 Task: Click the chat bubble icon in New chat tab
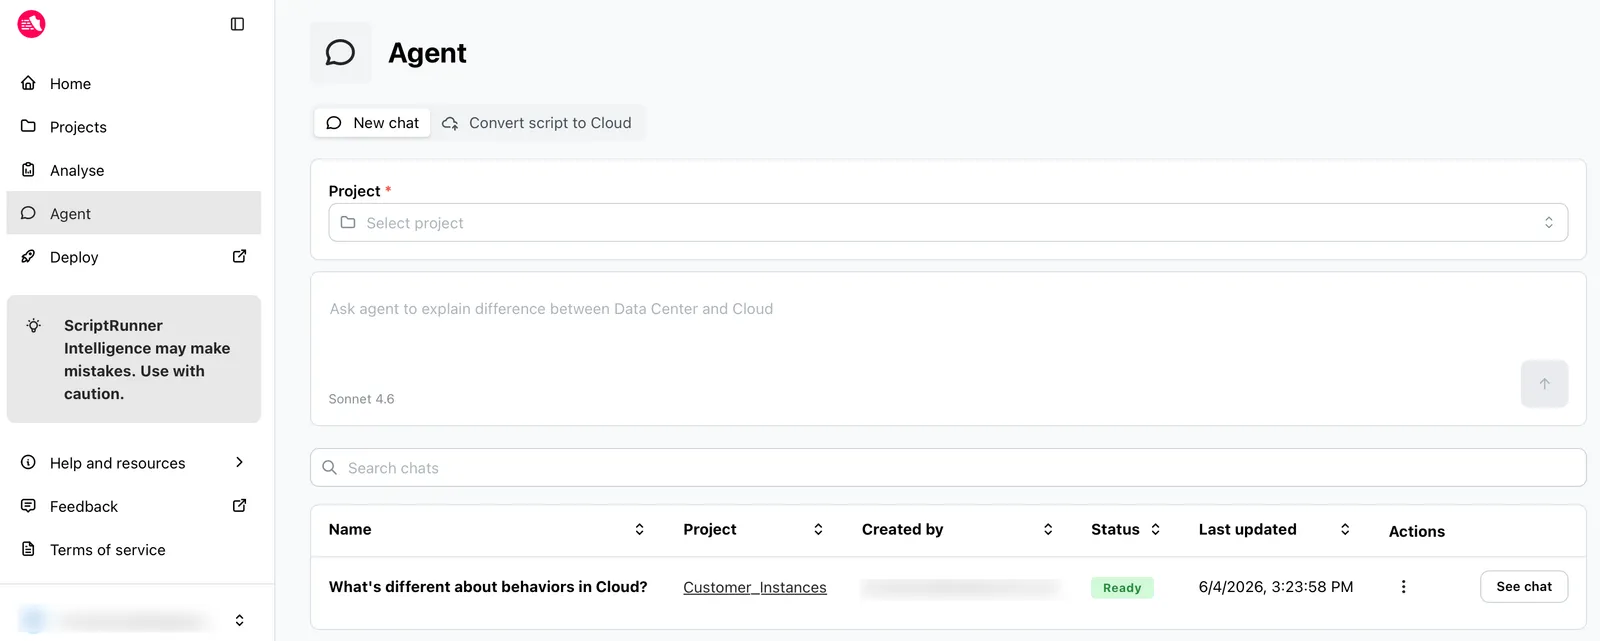coord(334,123)
